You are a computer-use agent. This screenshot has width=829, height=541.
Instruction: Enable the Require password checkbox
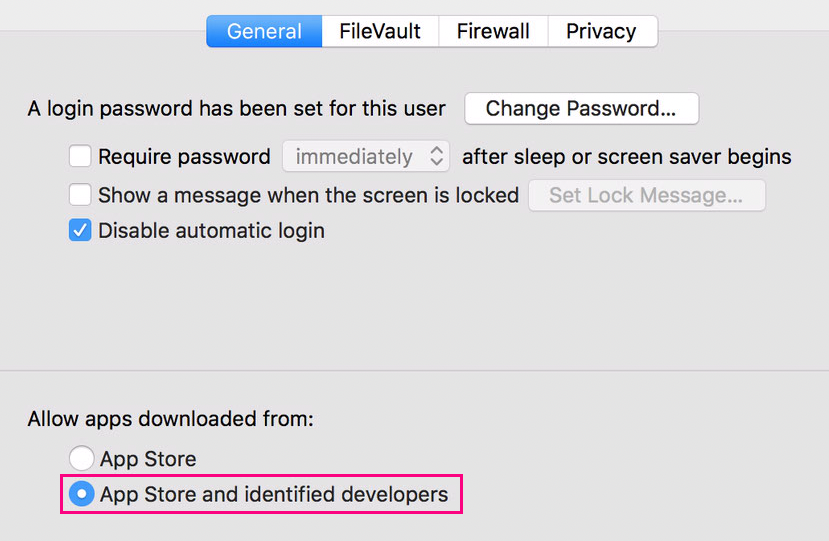pos(80,157)
